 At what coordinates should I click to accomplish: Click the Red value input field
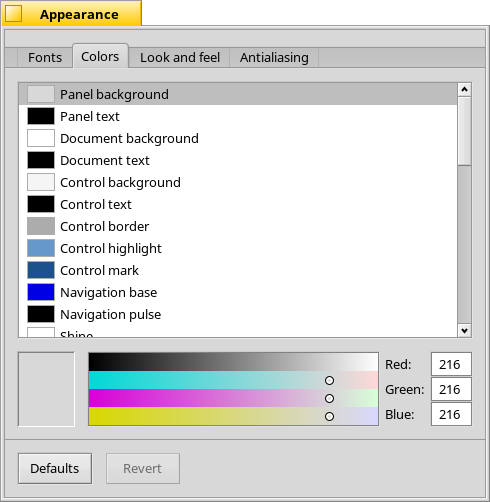pos(451,364)
